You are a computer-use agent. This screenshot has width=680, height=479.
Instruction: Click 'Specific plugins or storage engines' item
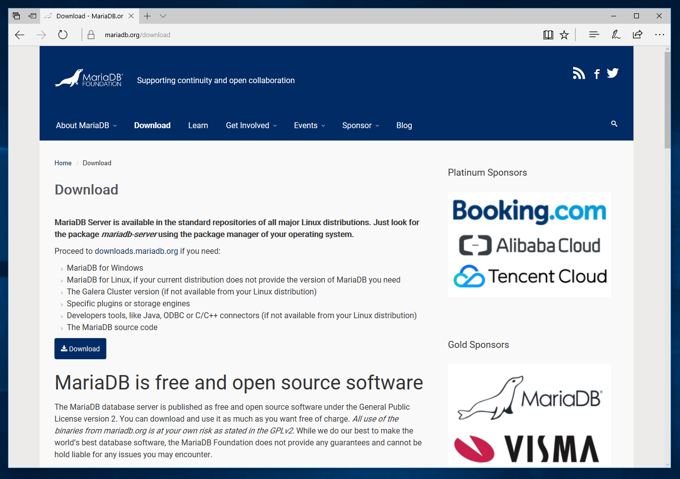(128, 303)
